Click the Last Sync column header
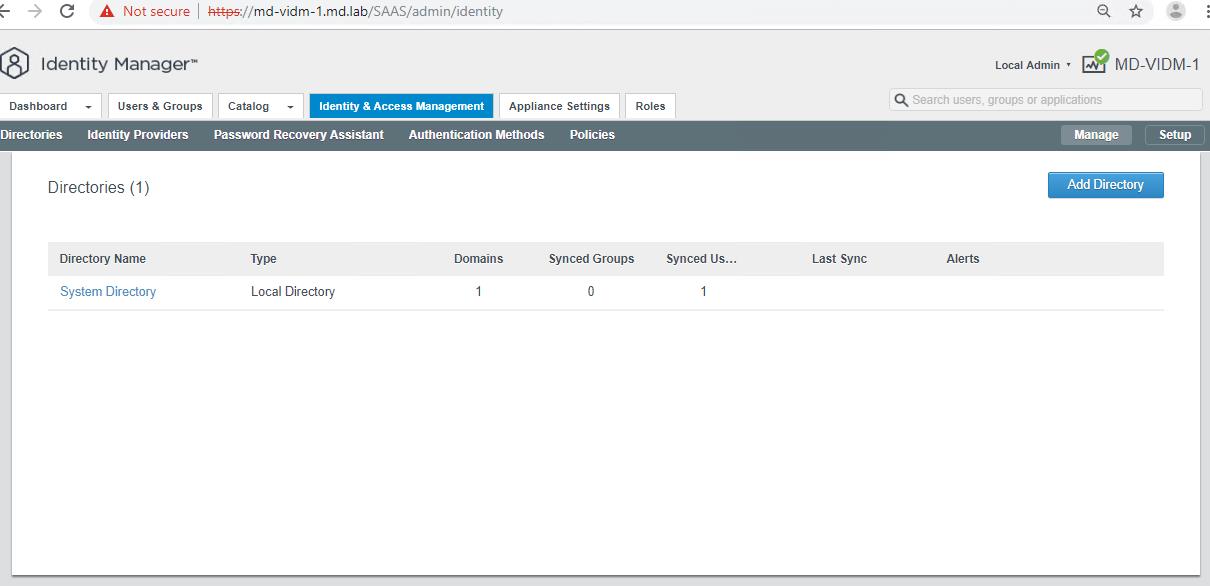 coord(839,259)
